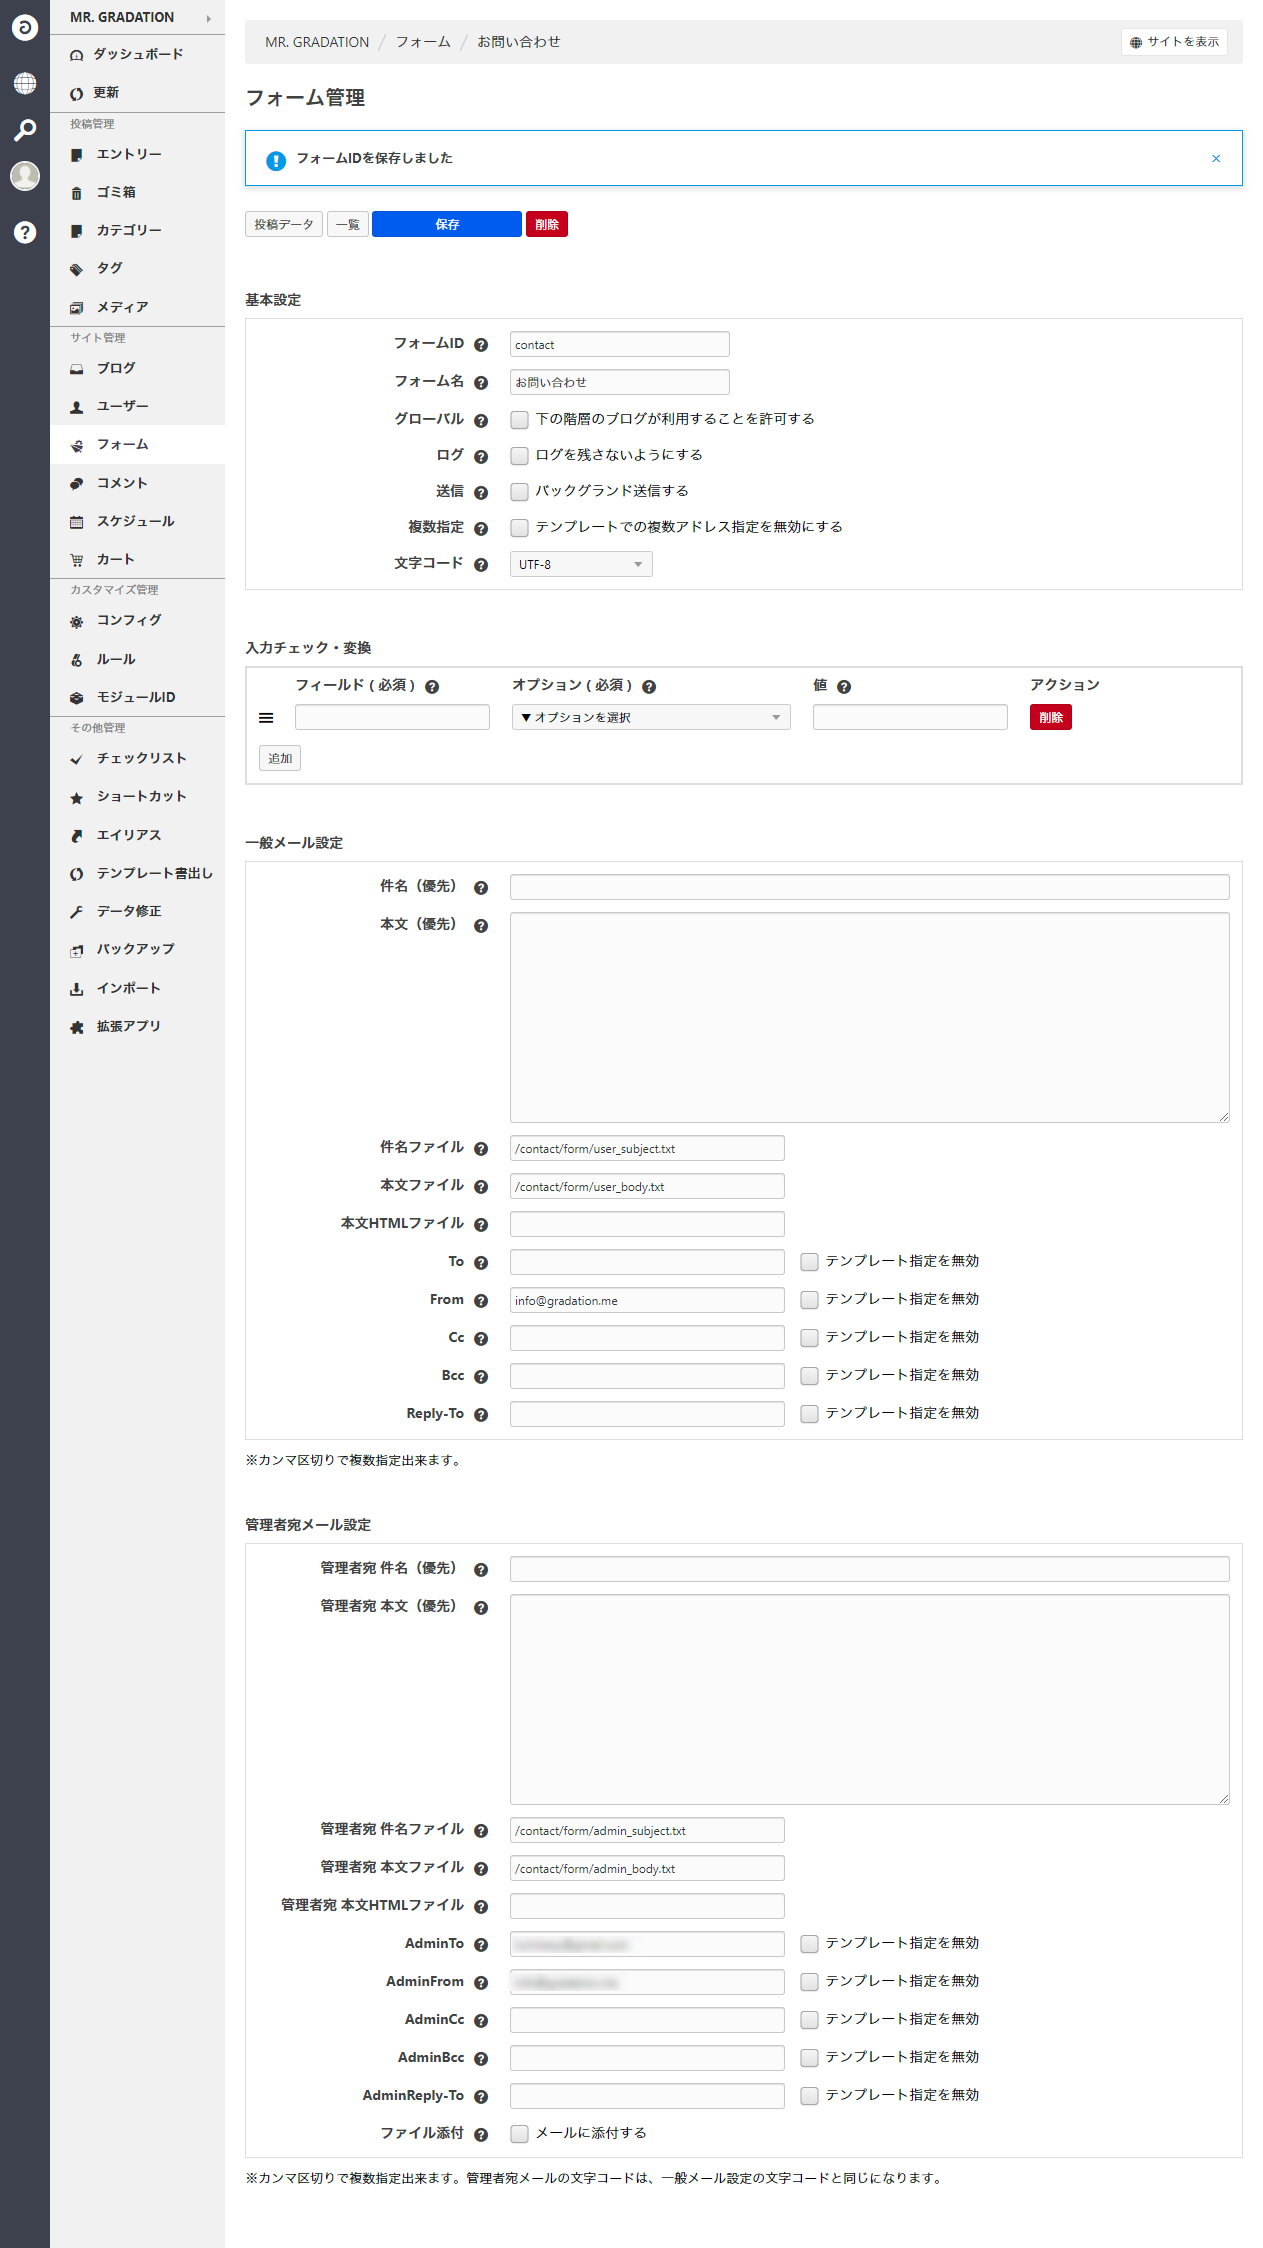The width and height of the screenshot is (1263, 2248).
Task: Click the サイトを表示 button
Action: (1174, 42)
